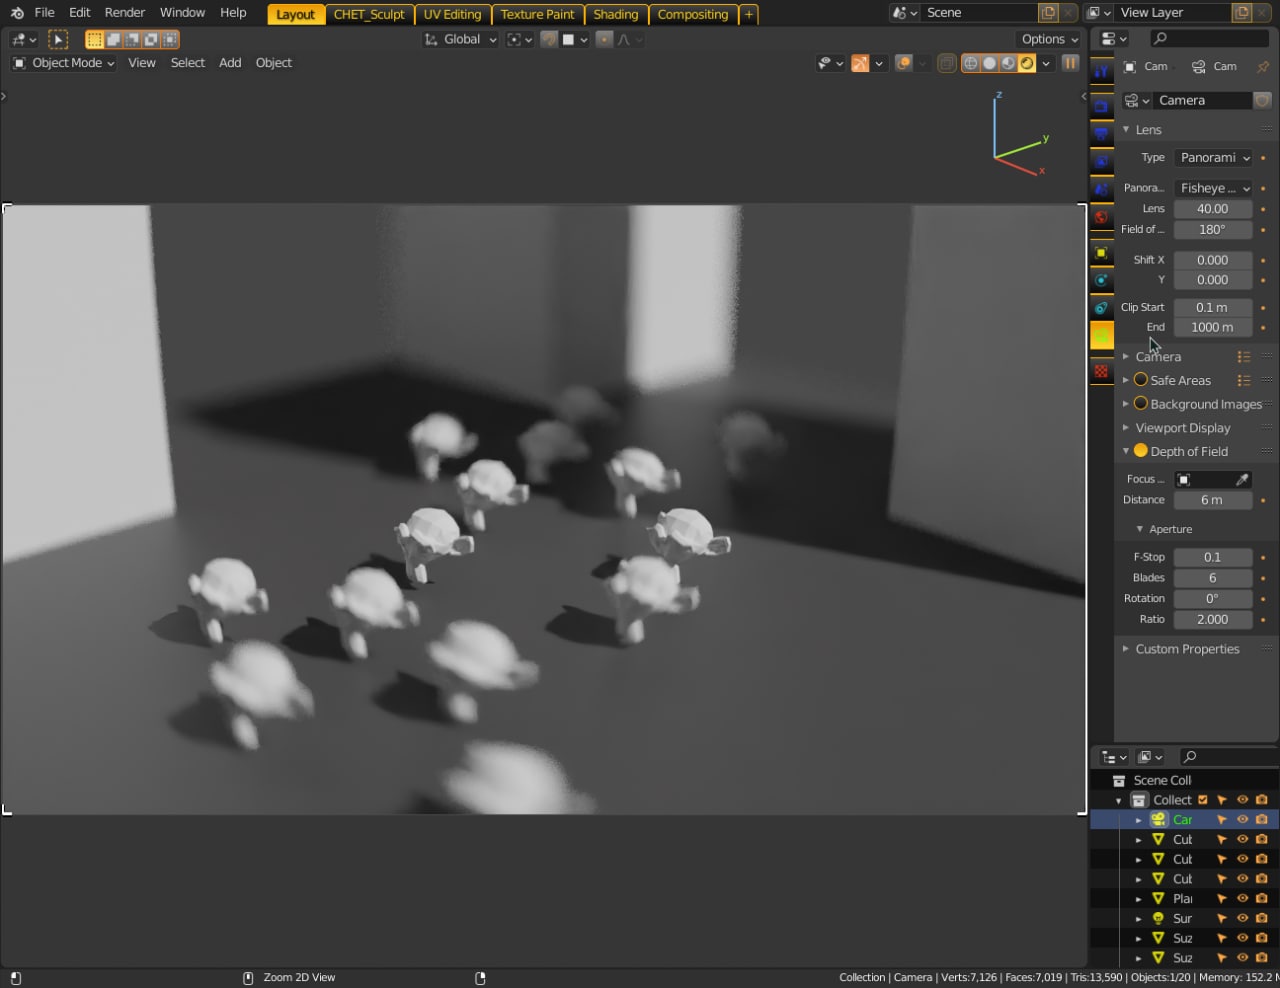Toggle selectability of the Camera row
This screenshot has width=1280, height=988.
click(x=1222, y=819)
